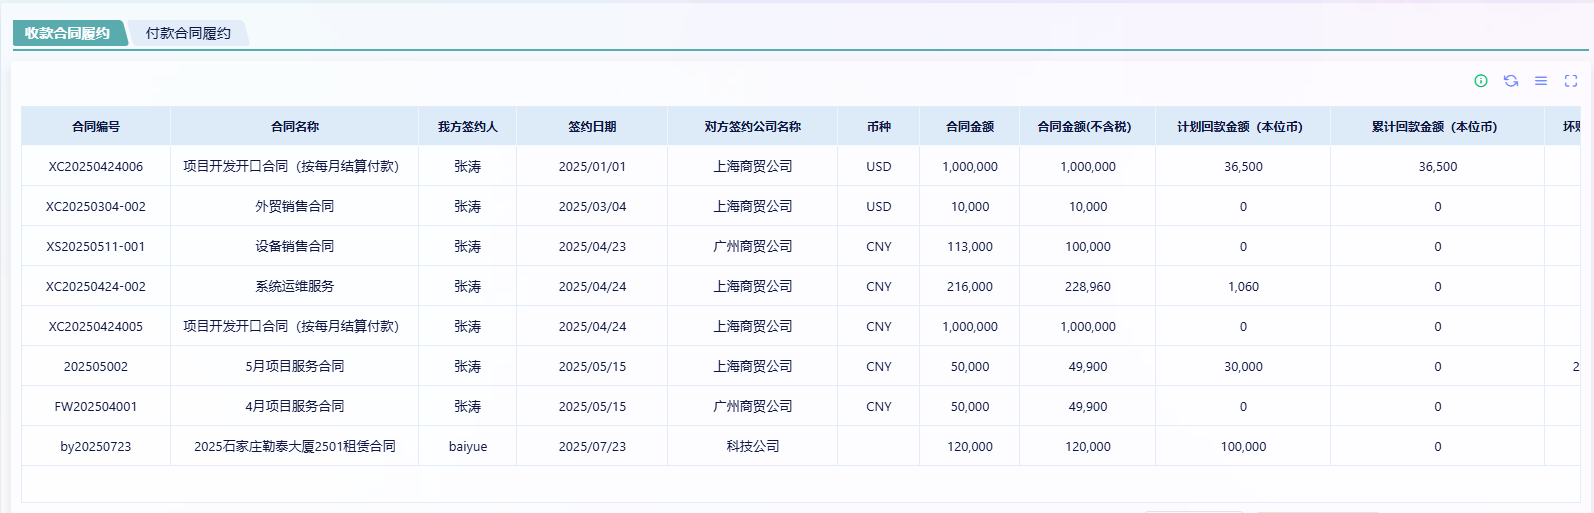
Task: Click signer baiyue in the last row
Action: click(468, 447)
